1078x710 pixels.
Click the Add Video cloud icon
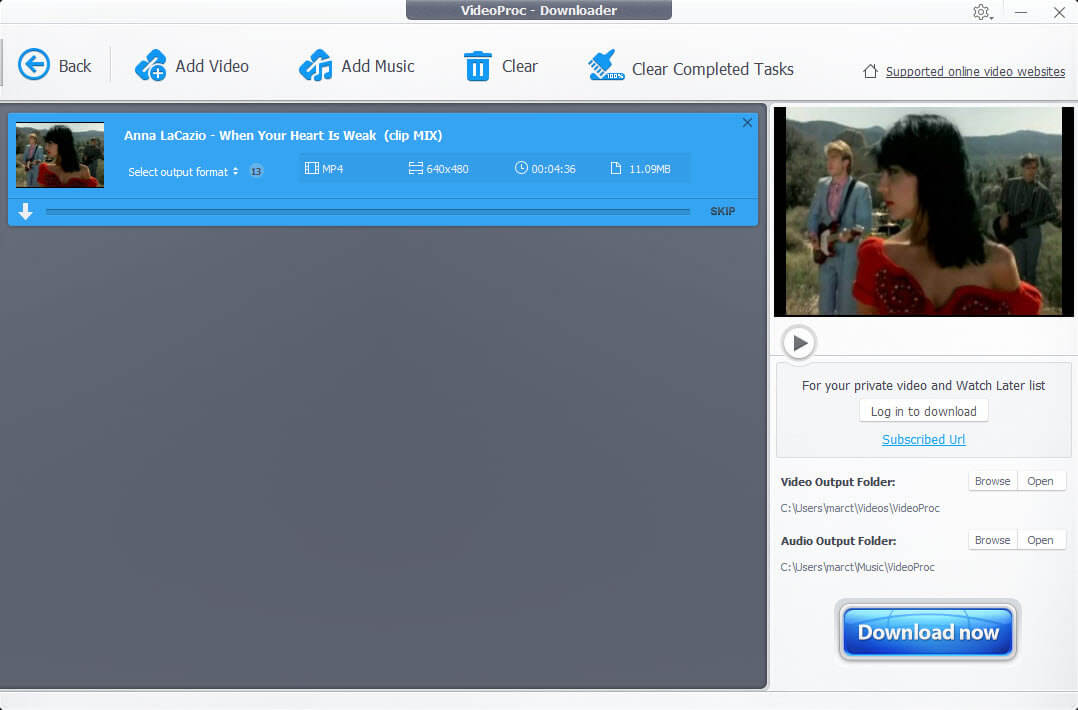[151, 65]
